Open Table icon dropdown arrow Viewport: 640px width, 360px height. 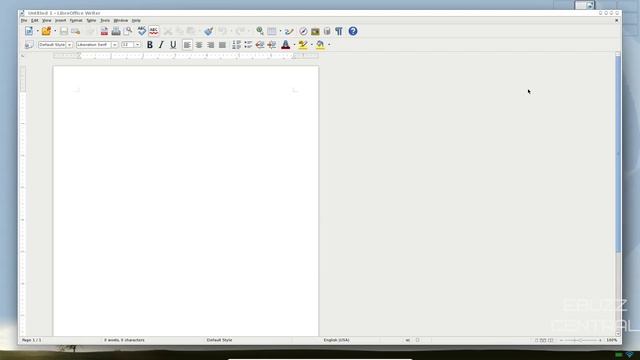tap(280, 31)
